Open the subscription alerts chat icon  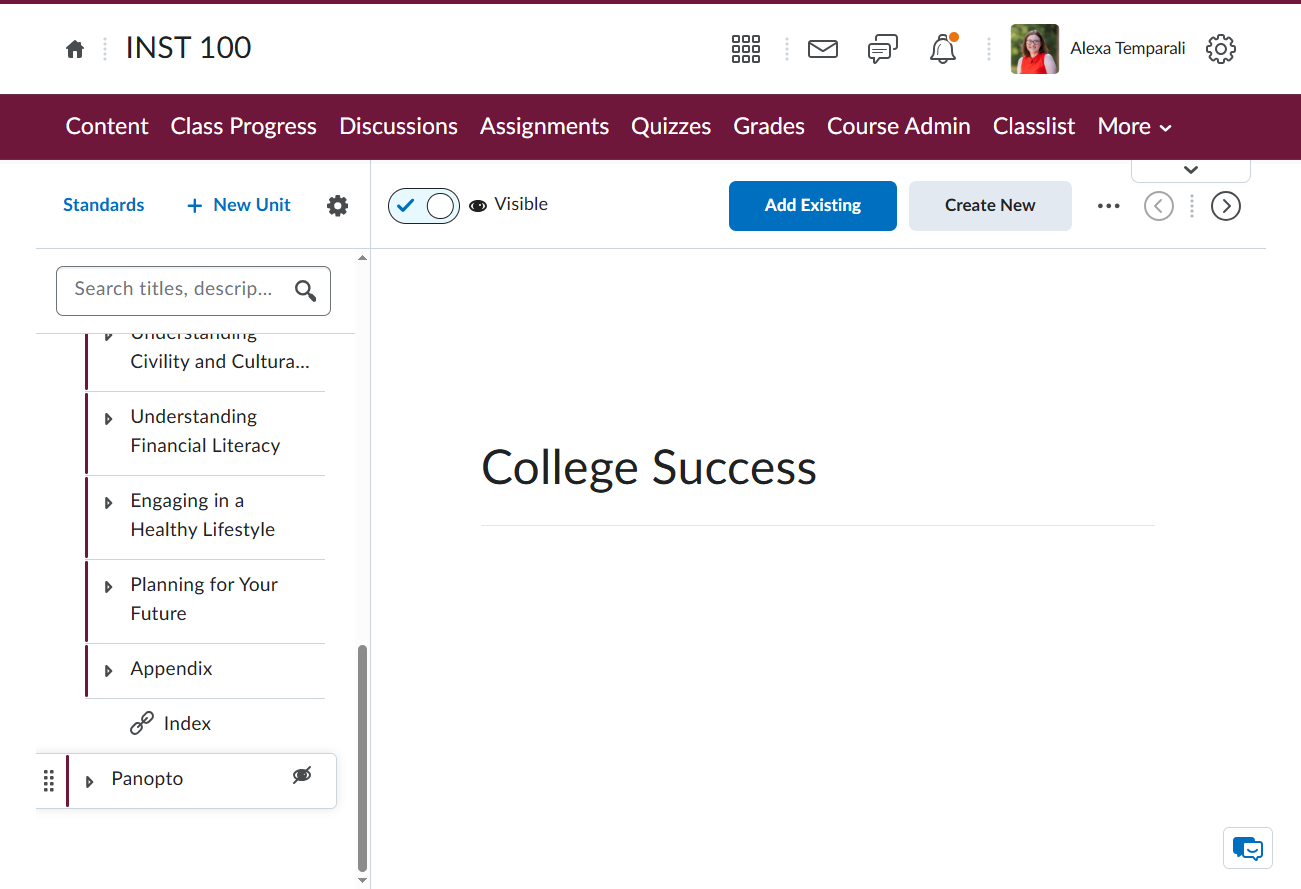(883, 49)
